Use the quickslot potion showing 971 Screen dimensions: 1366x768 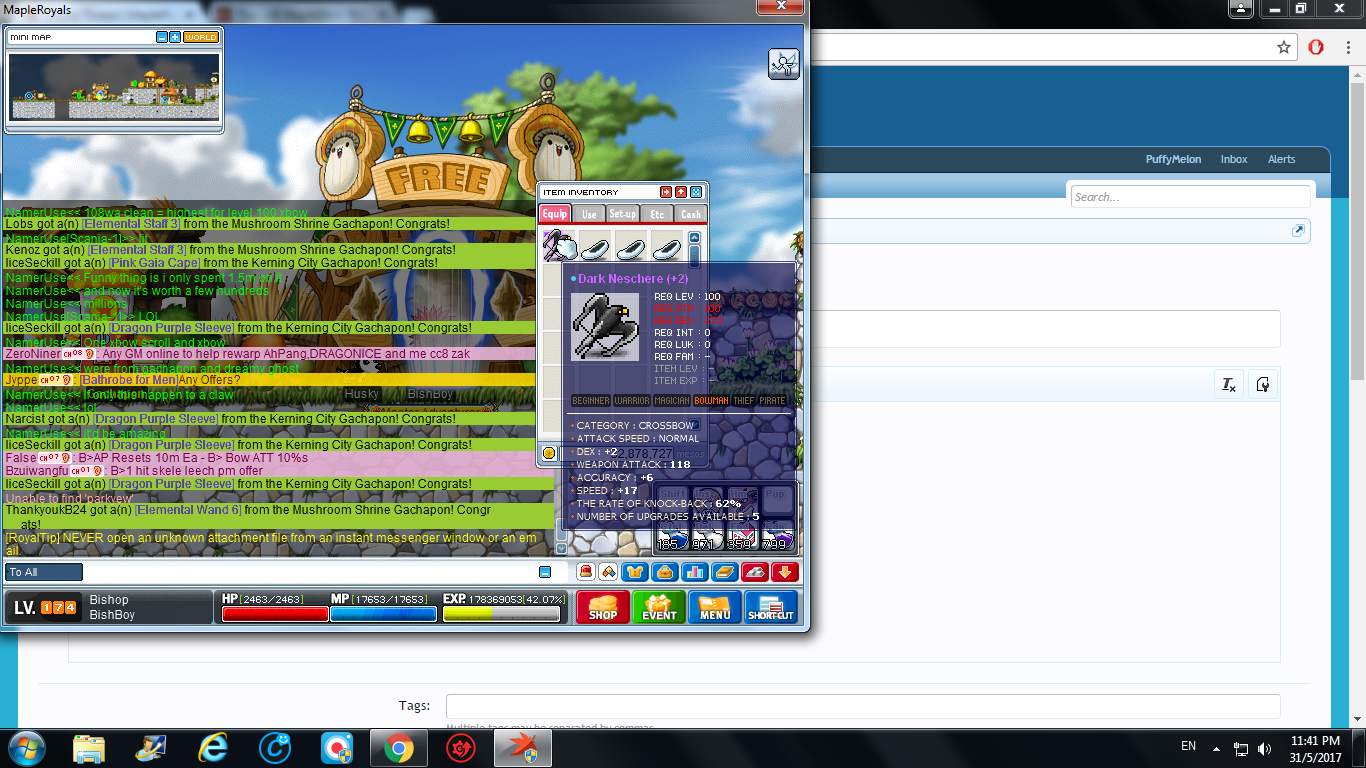[x=706, y=536]
